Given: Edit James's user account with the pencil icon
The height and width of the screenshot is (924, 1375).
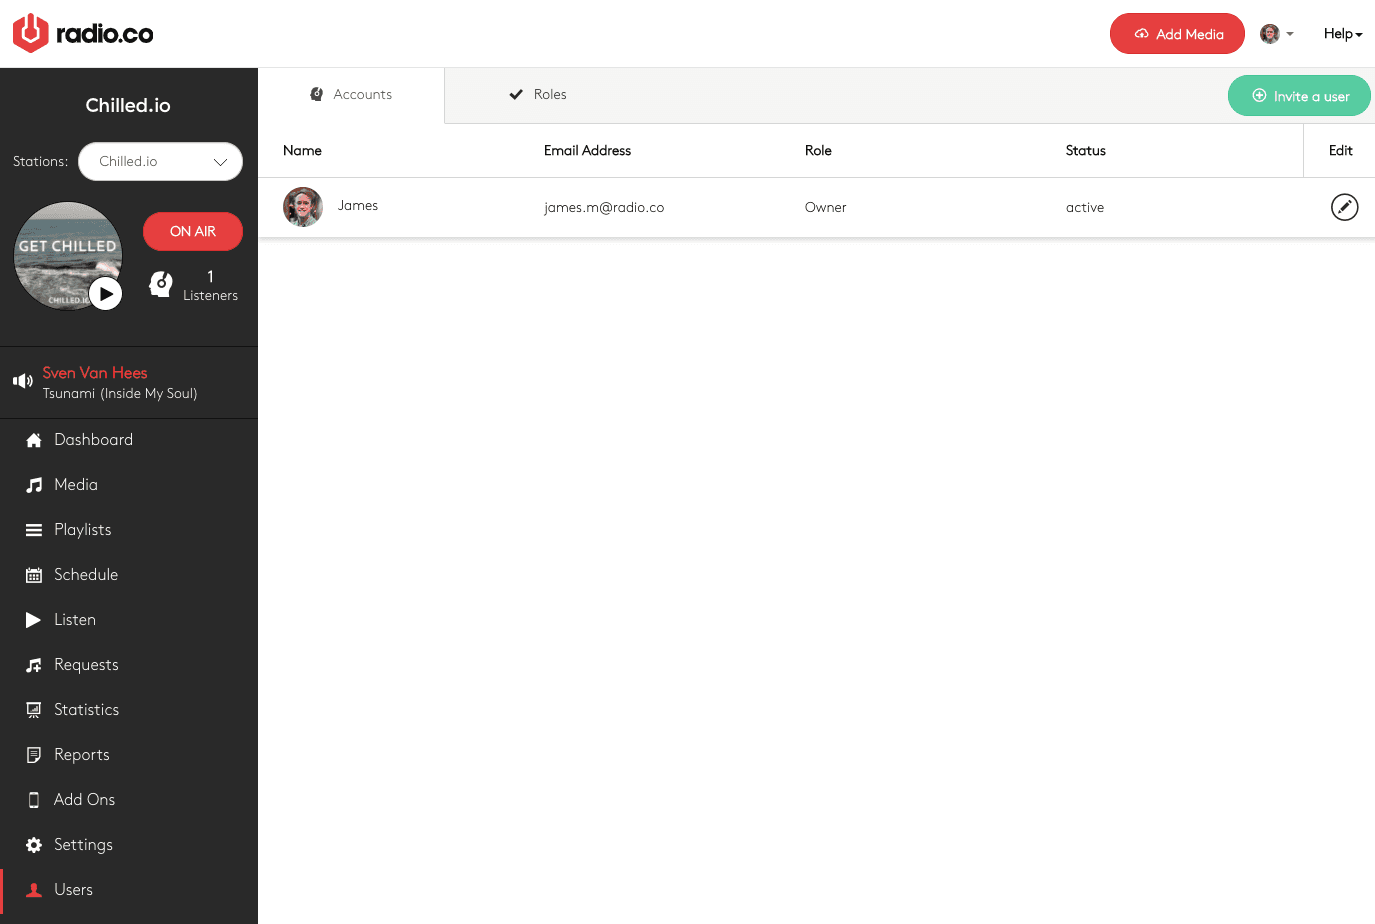Looking at the screenshot, I should (x=1344, y=207).
